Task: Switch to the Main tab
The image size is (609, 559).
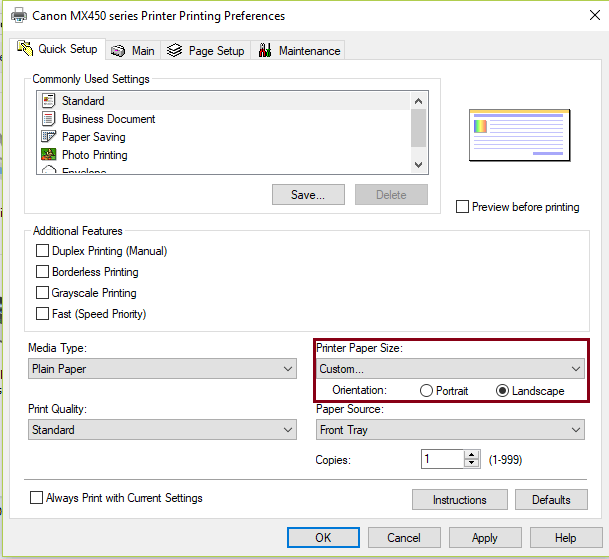Action: (133, 51)
